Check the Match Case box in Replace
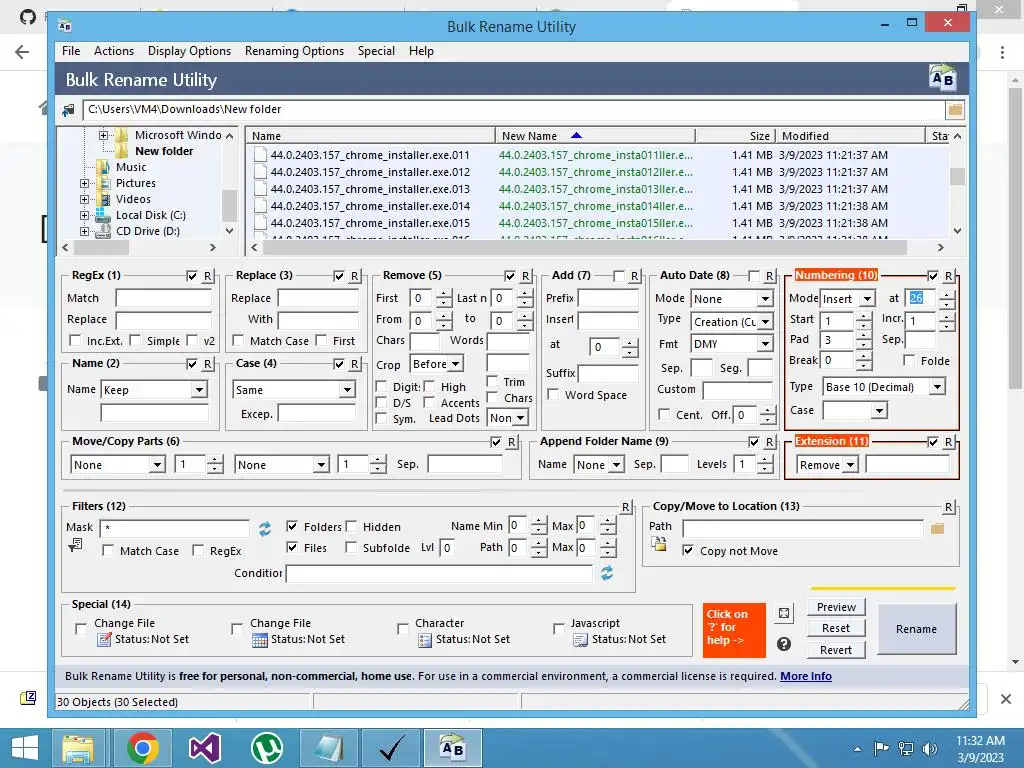 point(238,340)
